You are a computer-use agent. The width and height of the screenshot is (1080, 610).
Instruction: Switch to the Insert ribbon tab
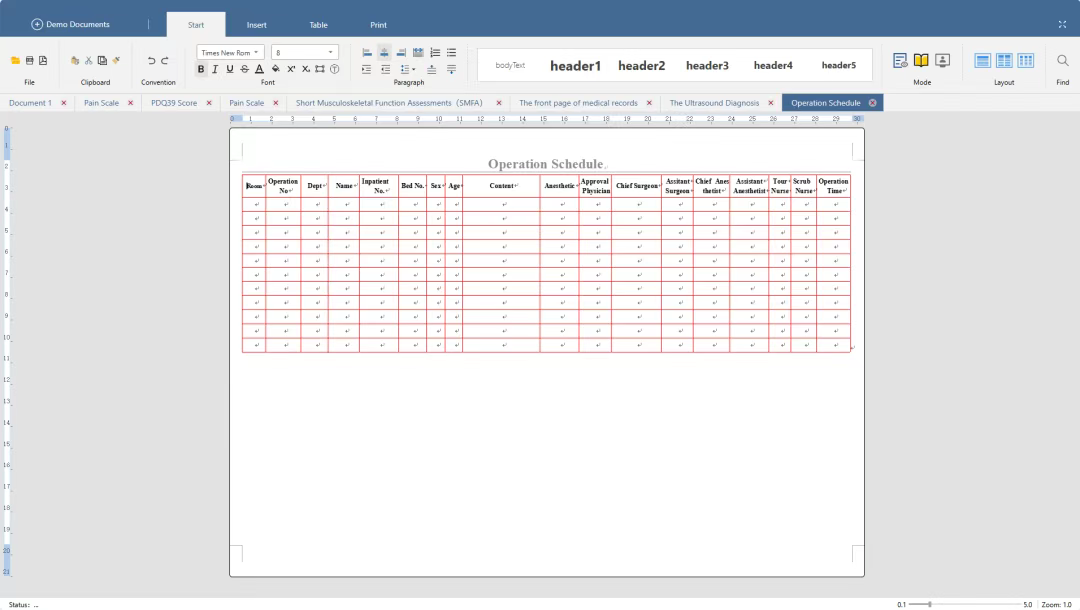pos(256,25)
